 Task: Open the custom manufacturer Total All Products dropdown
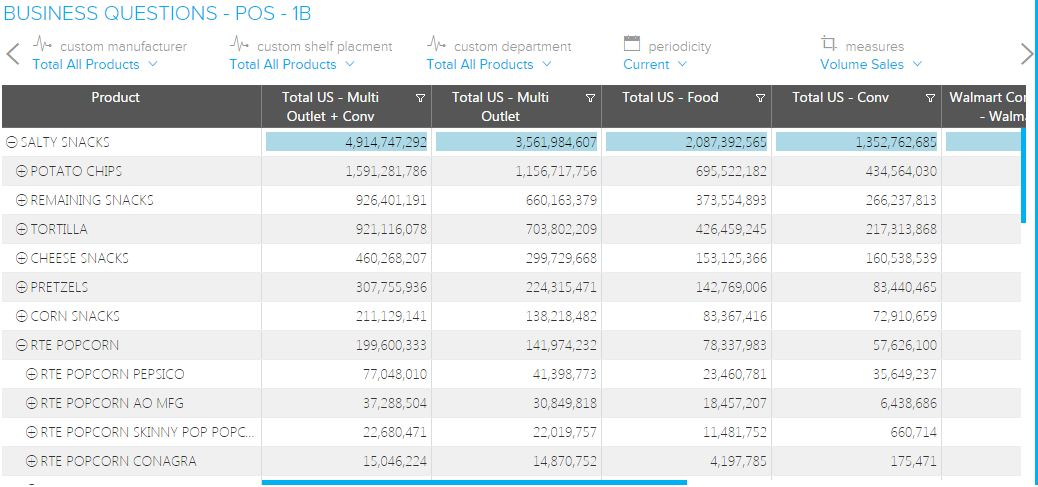pos(95,64)
